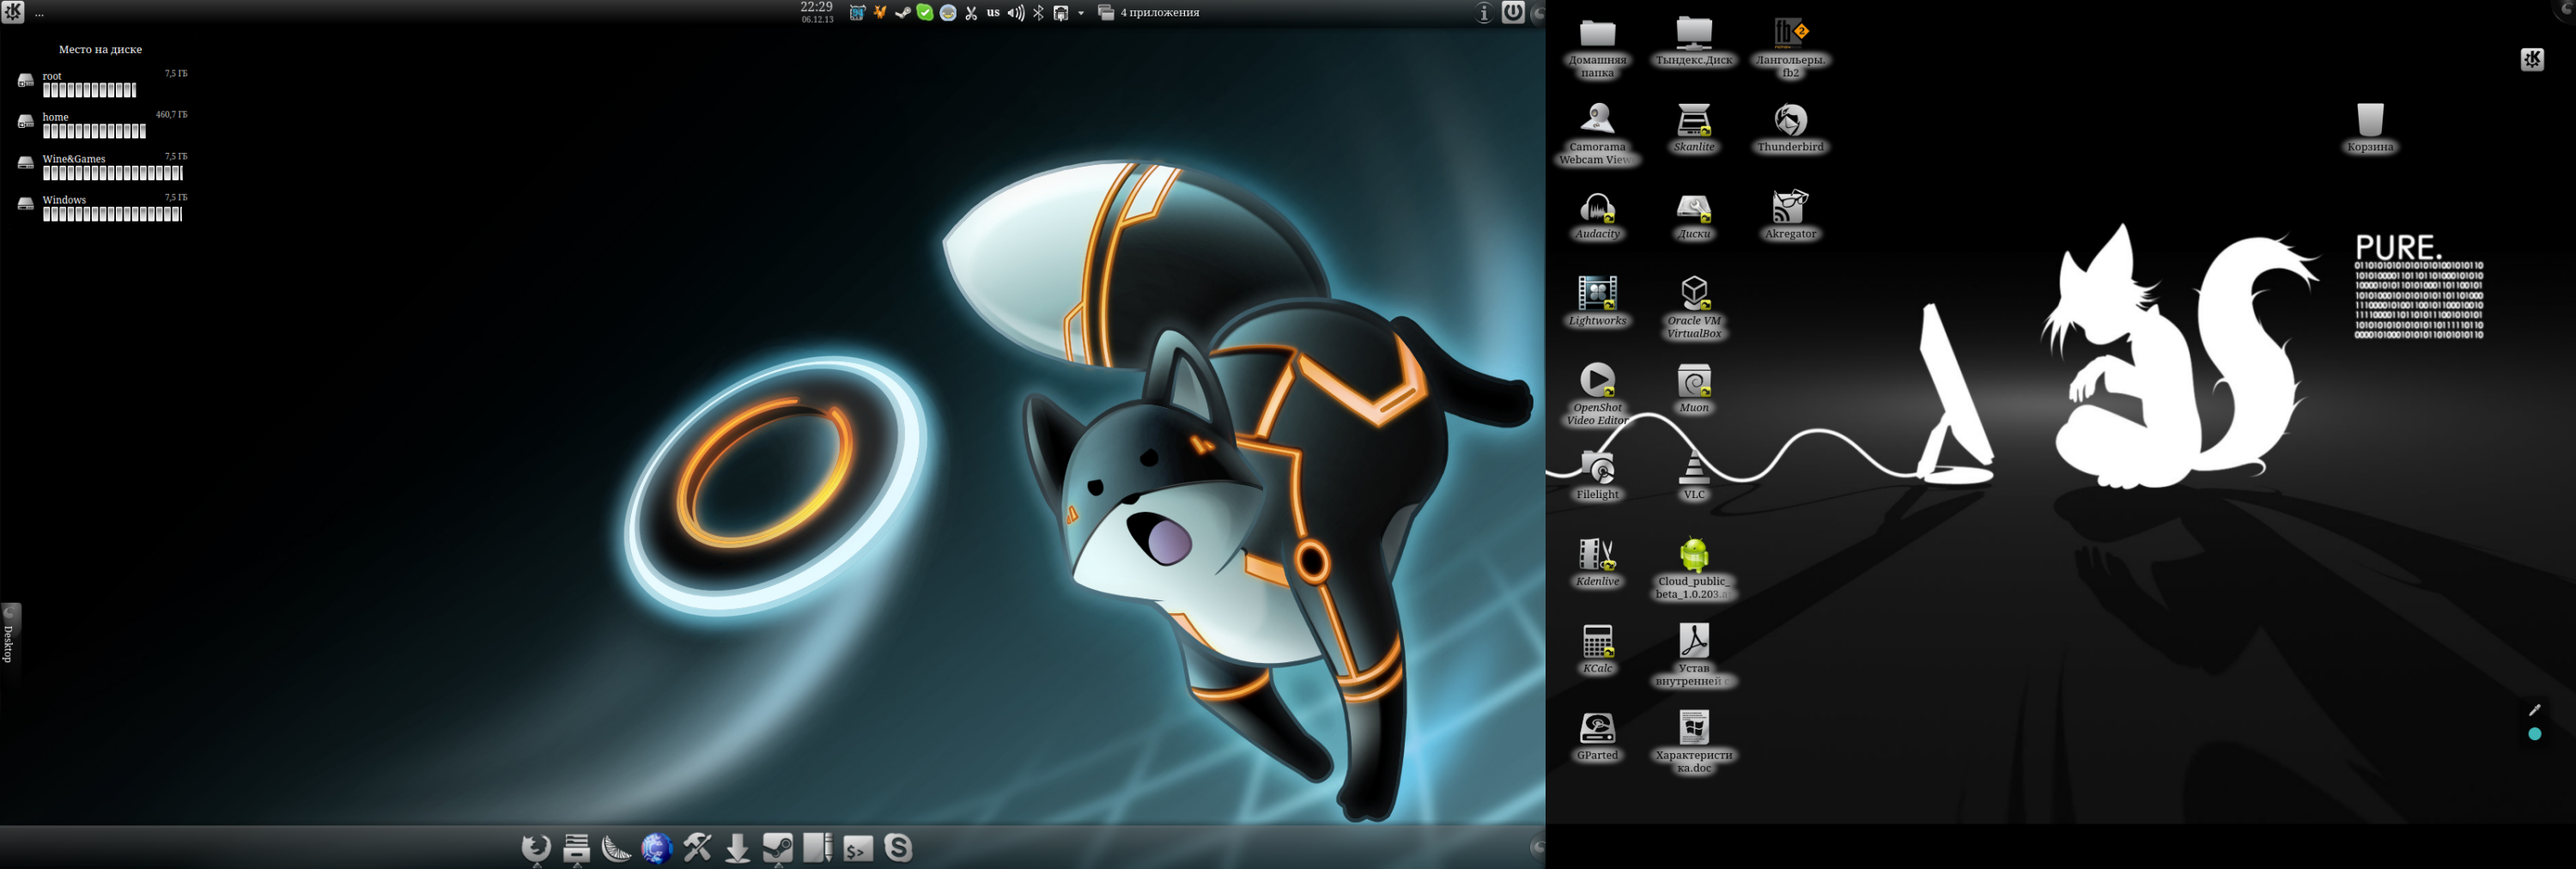2576x869 pixels.
Task: Launch Steam from the bottom dock
Action: tap(777, 848)
